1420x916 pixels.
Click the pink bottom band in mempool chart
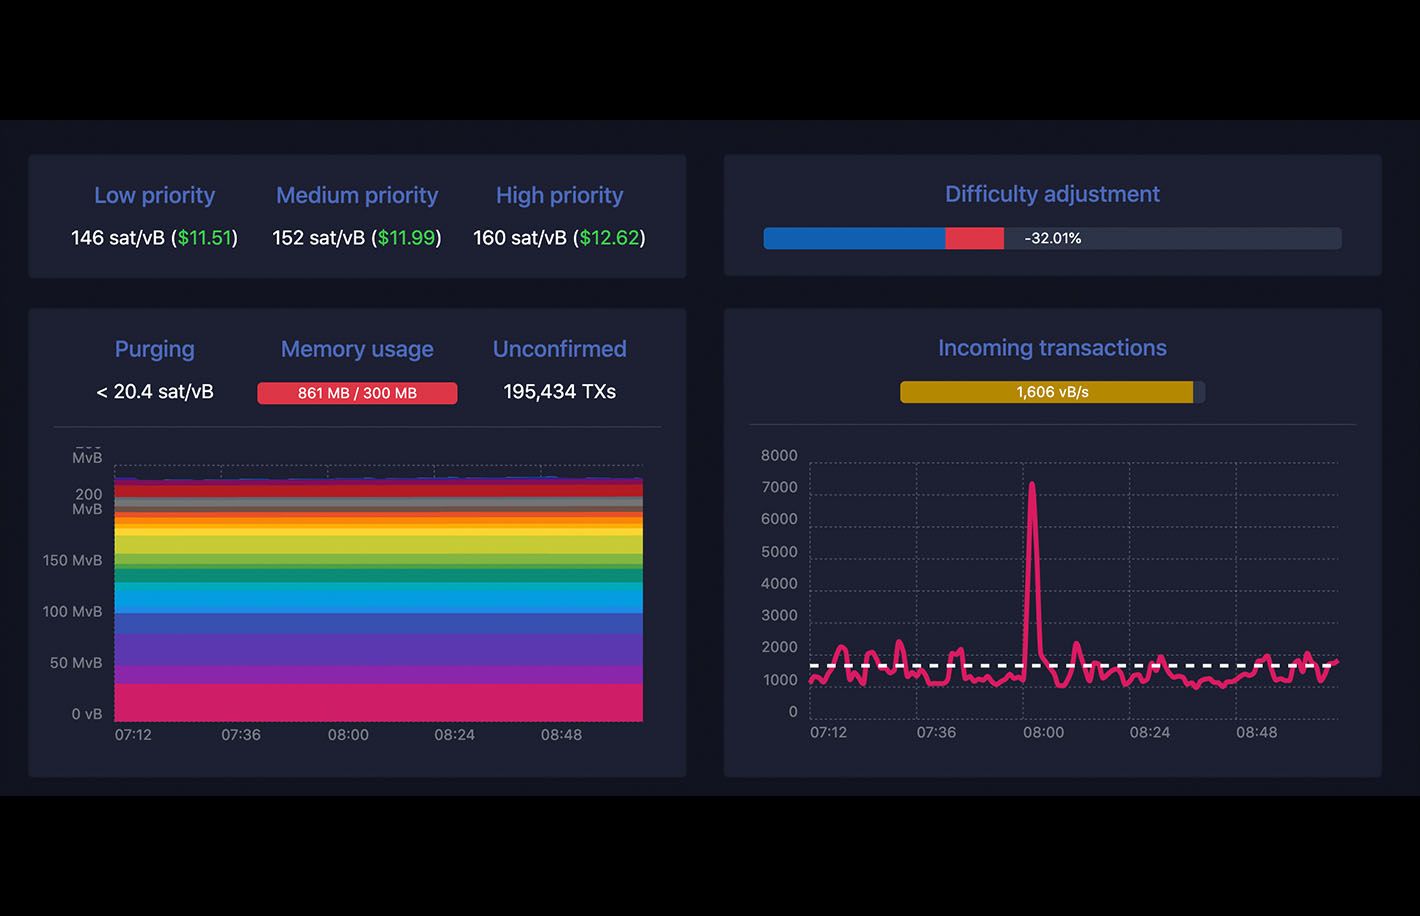point(378,702)
